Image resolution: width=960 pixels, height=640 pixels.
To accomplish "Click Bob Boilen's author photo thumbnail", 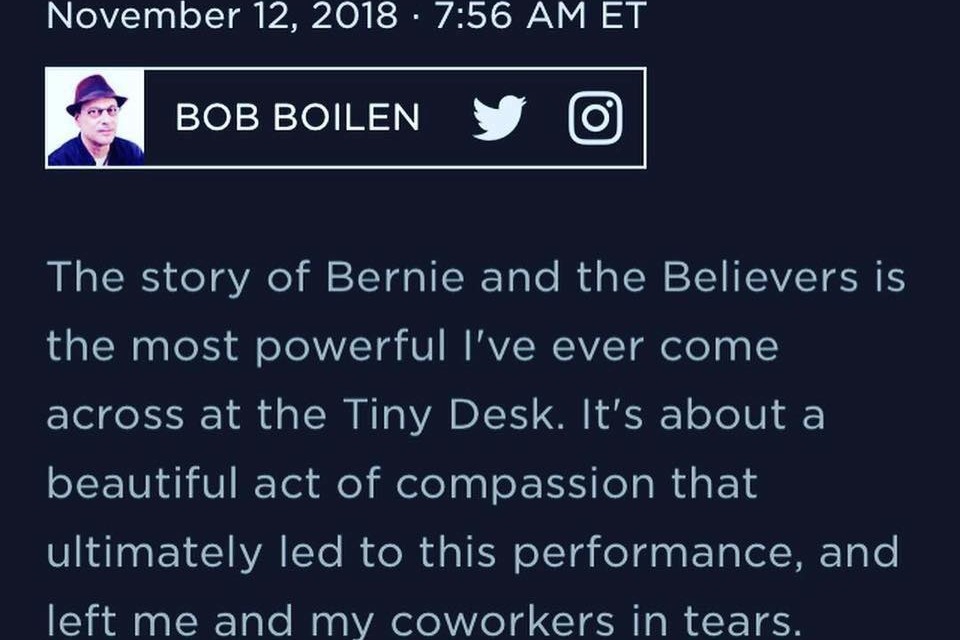I will pos(96,118).
